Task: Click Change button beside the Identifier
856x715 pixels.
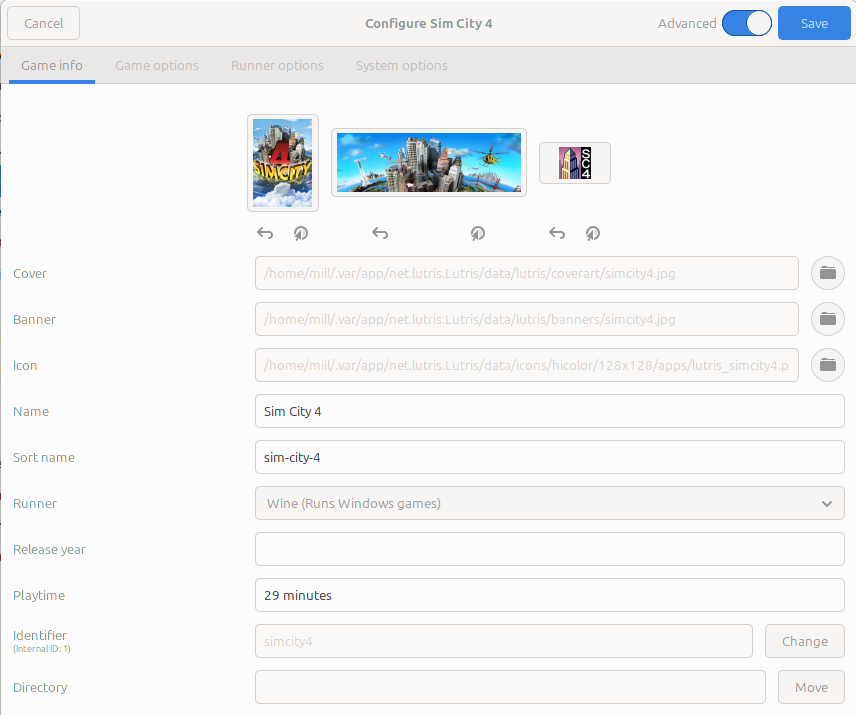Action: point(804,641)
